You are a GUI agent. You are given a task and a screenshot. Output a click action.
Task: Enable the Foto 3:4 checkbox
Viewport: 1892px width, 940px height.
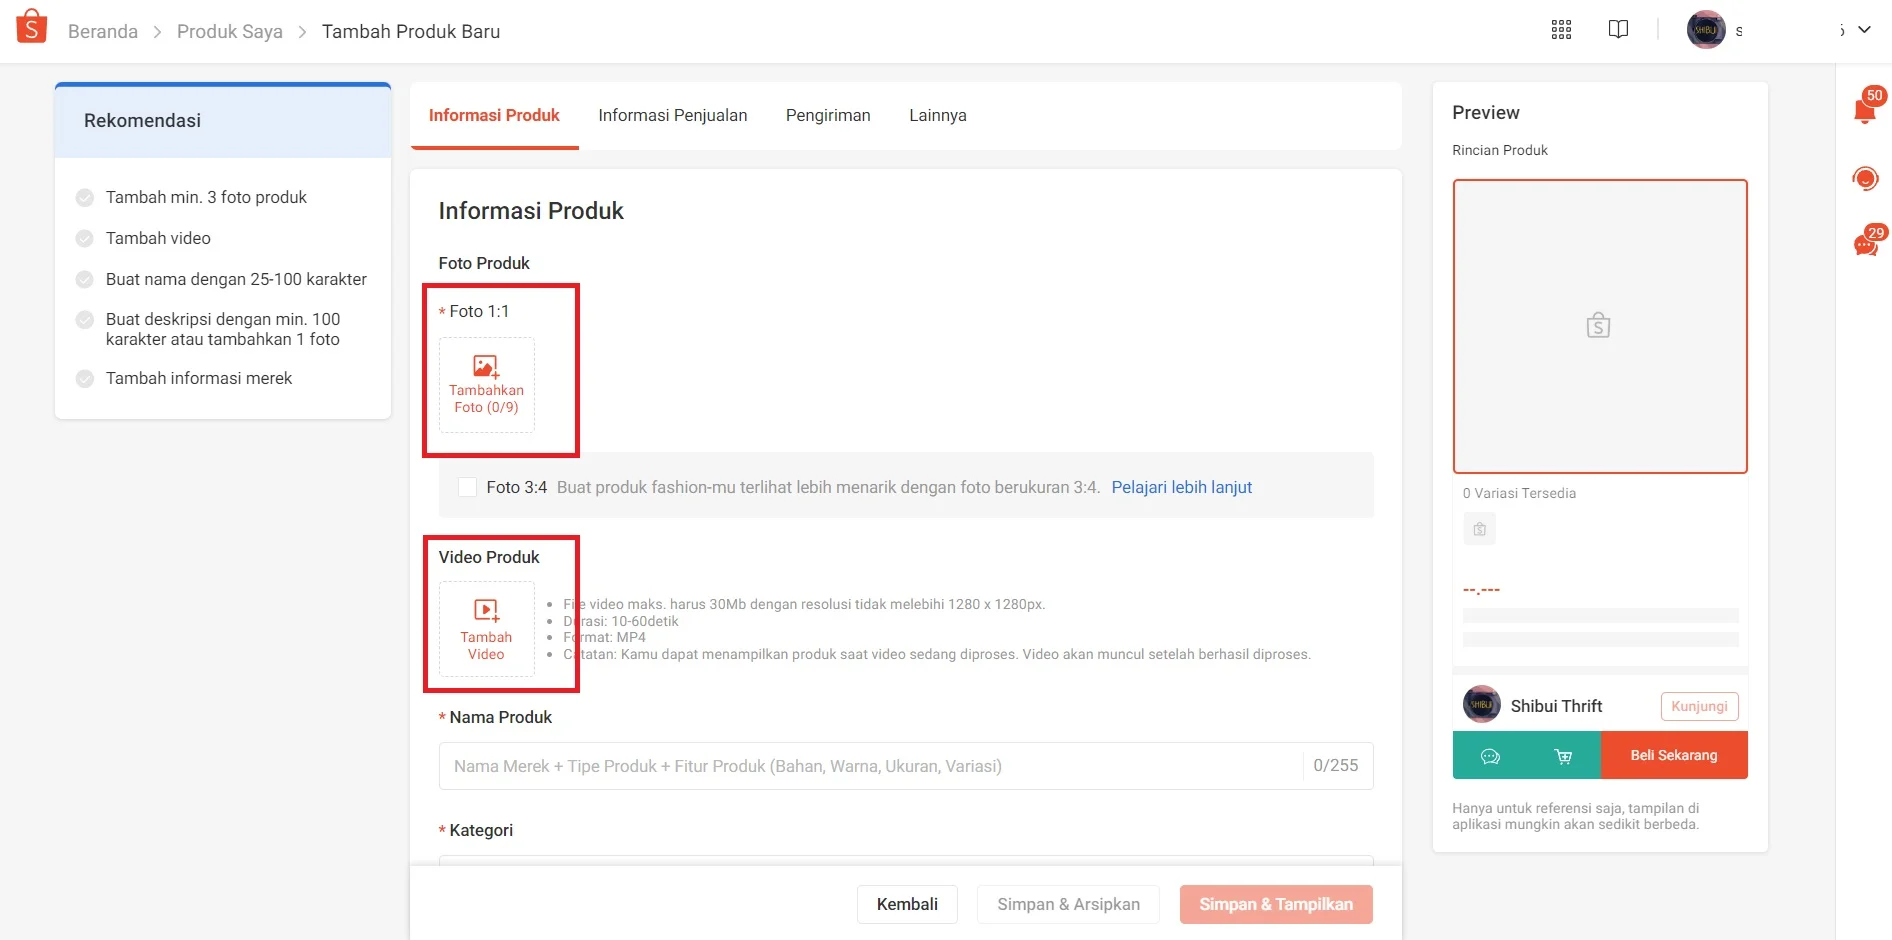coord(467,487)
